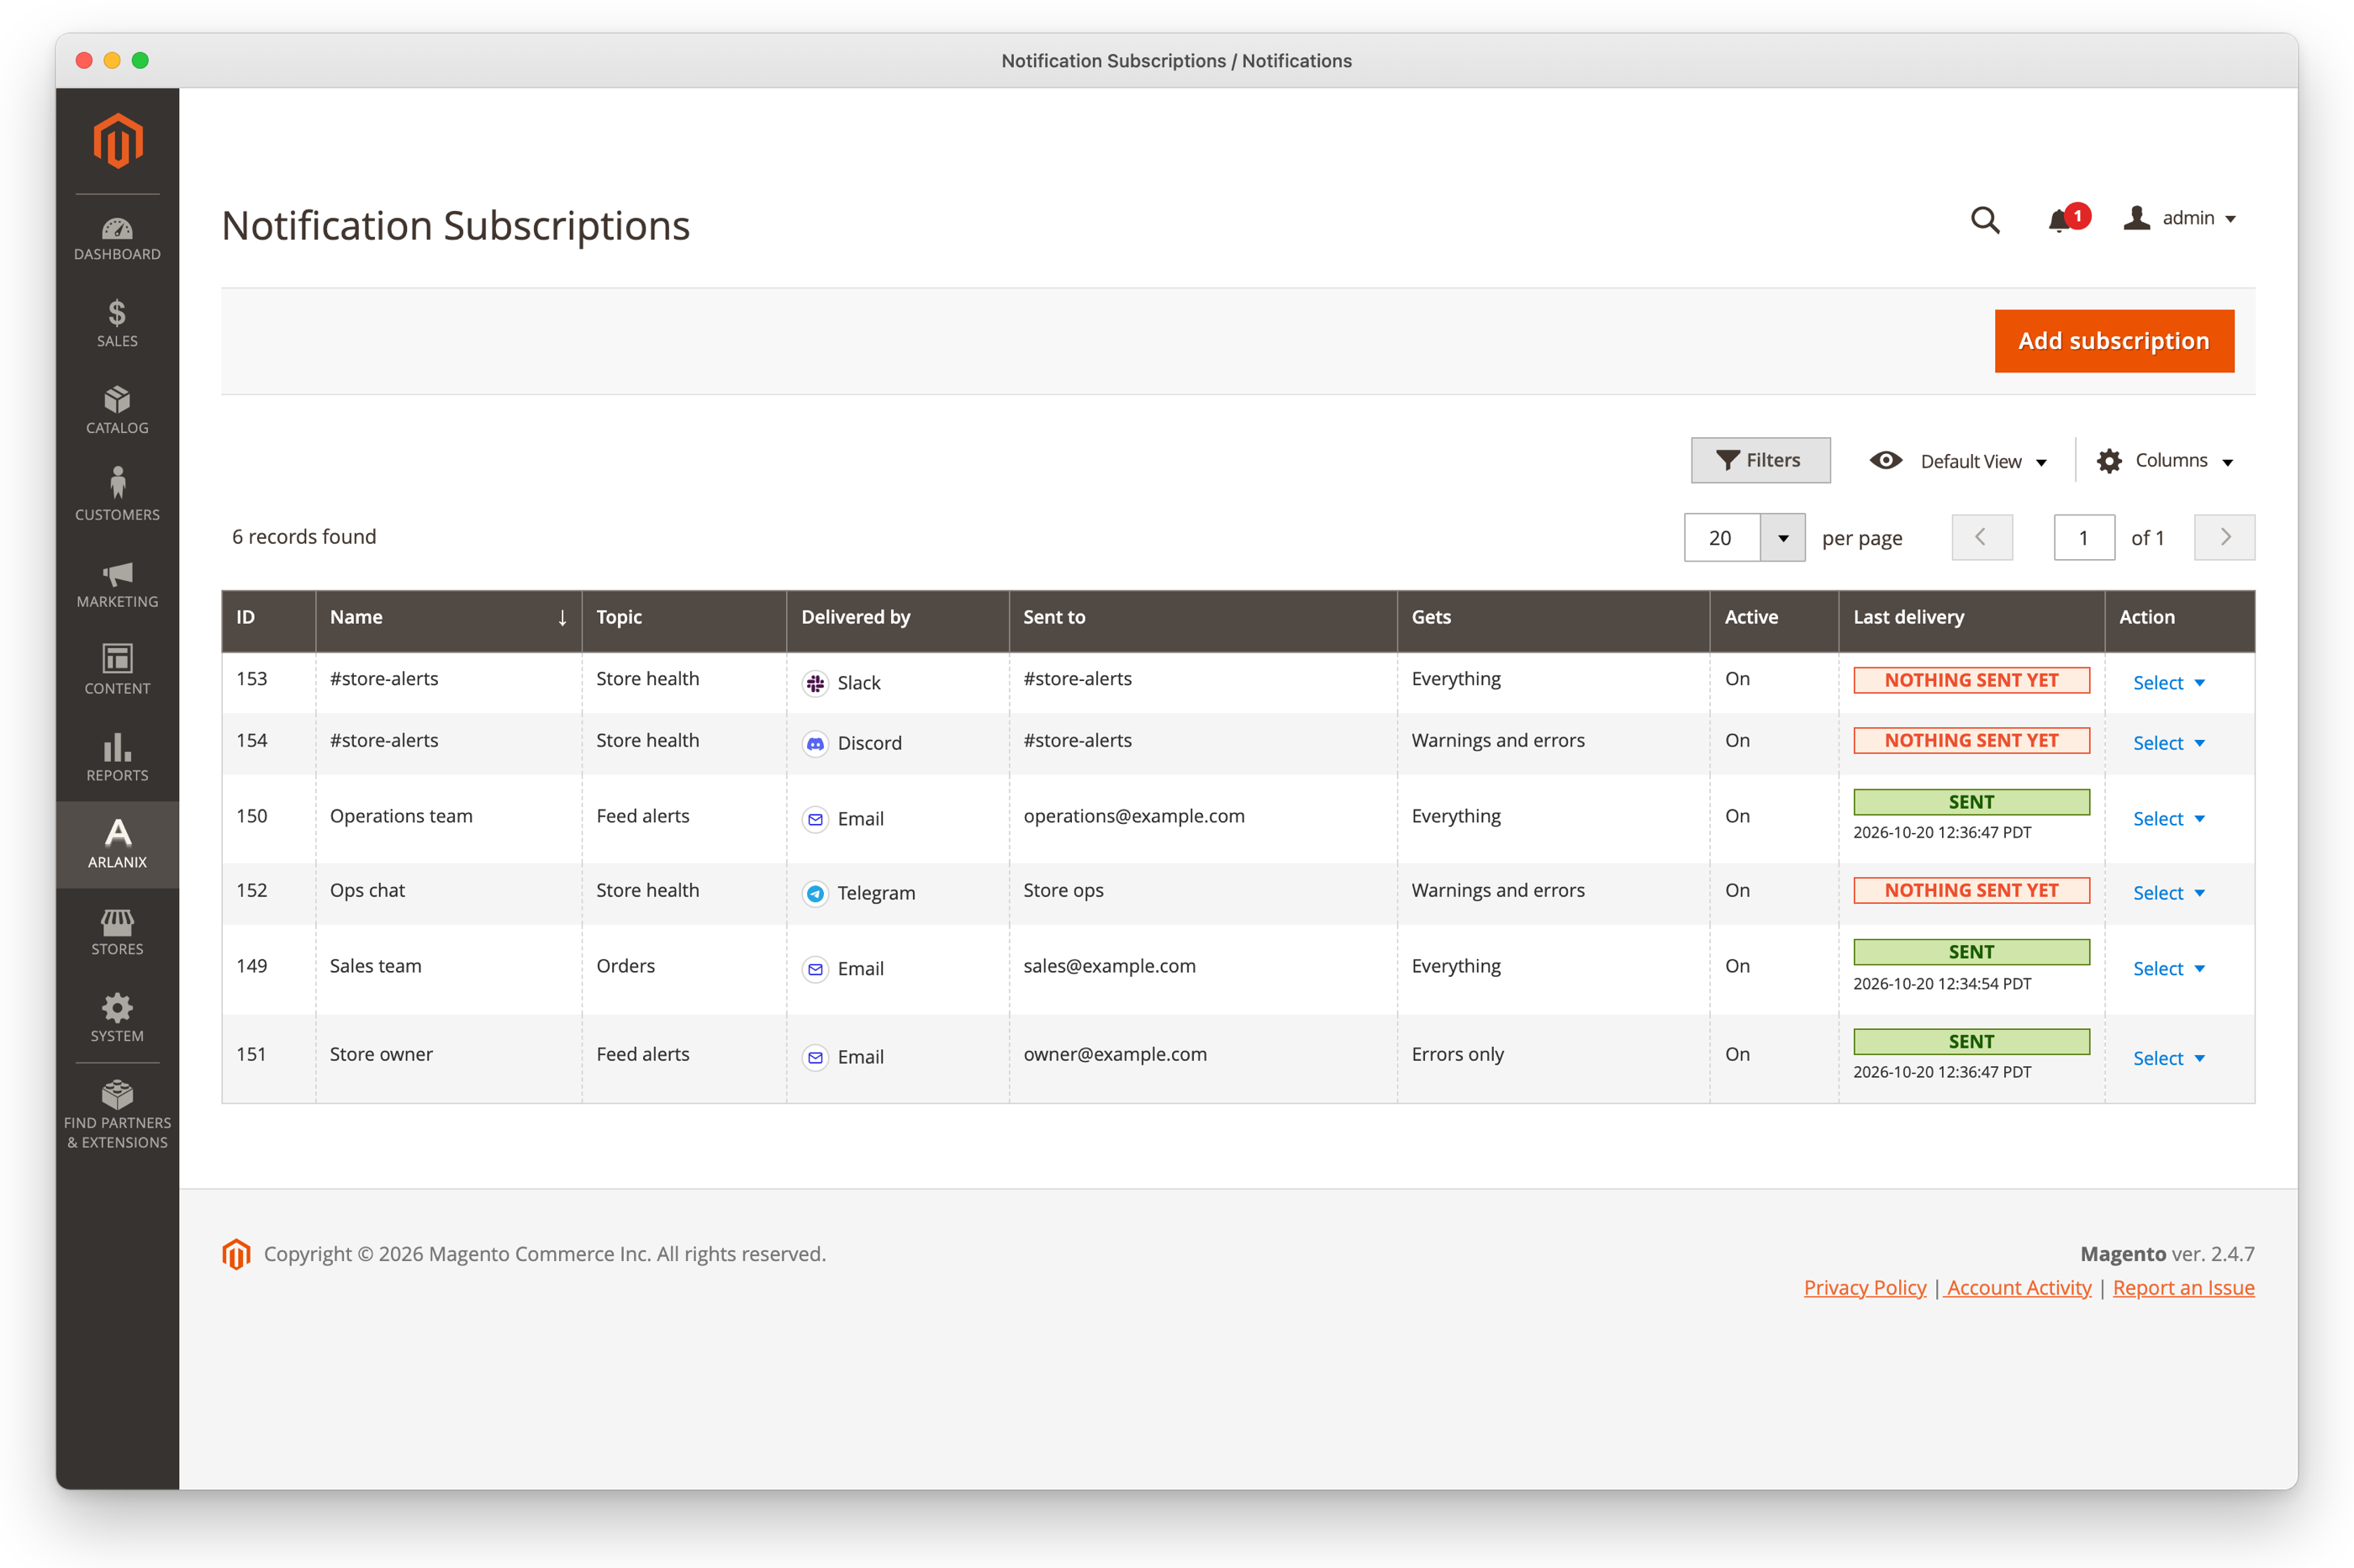
Task: Open the notifications bell
Action: point(2067,218)
